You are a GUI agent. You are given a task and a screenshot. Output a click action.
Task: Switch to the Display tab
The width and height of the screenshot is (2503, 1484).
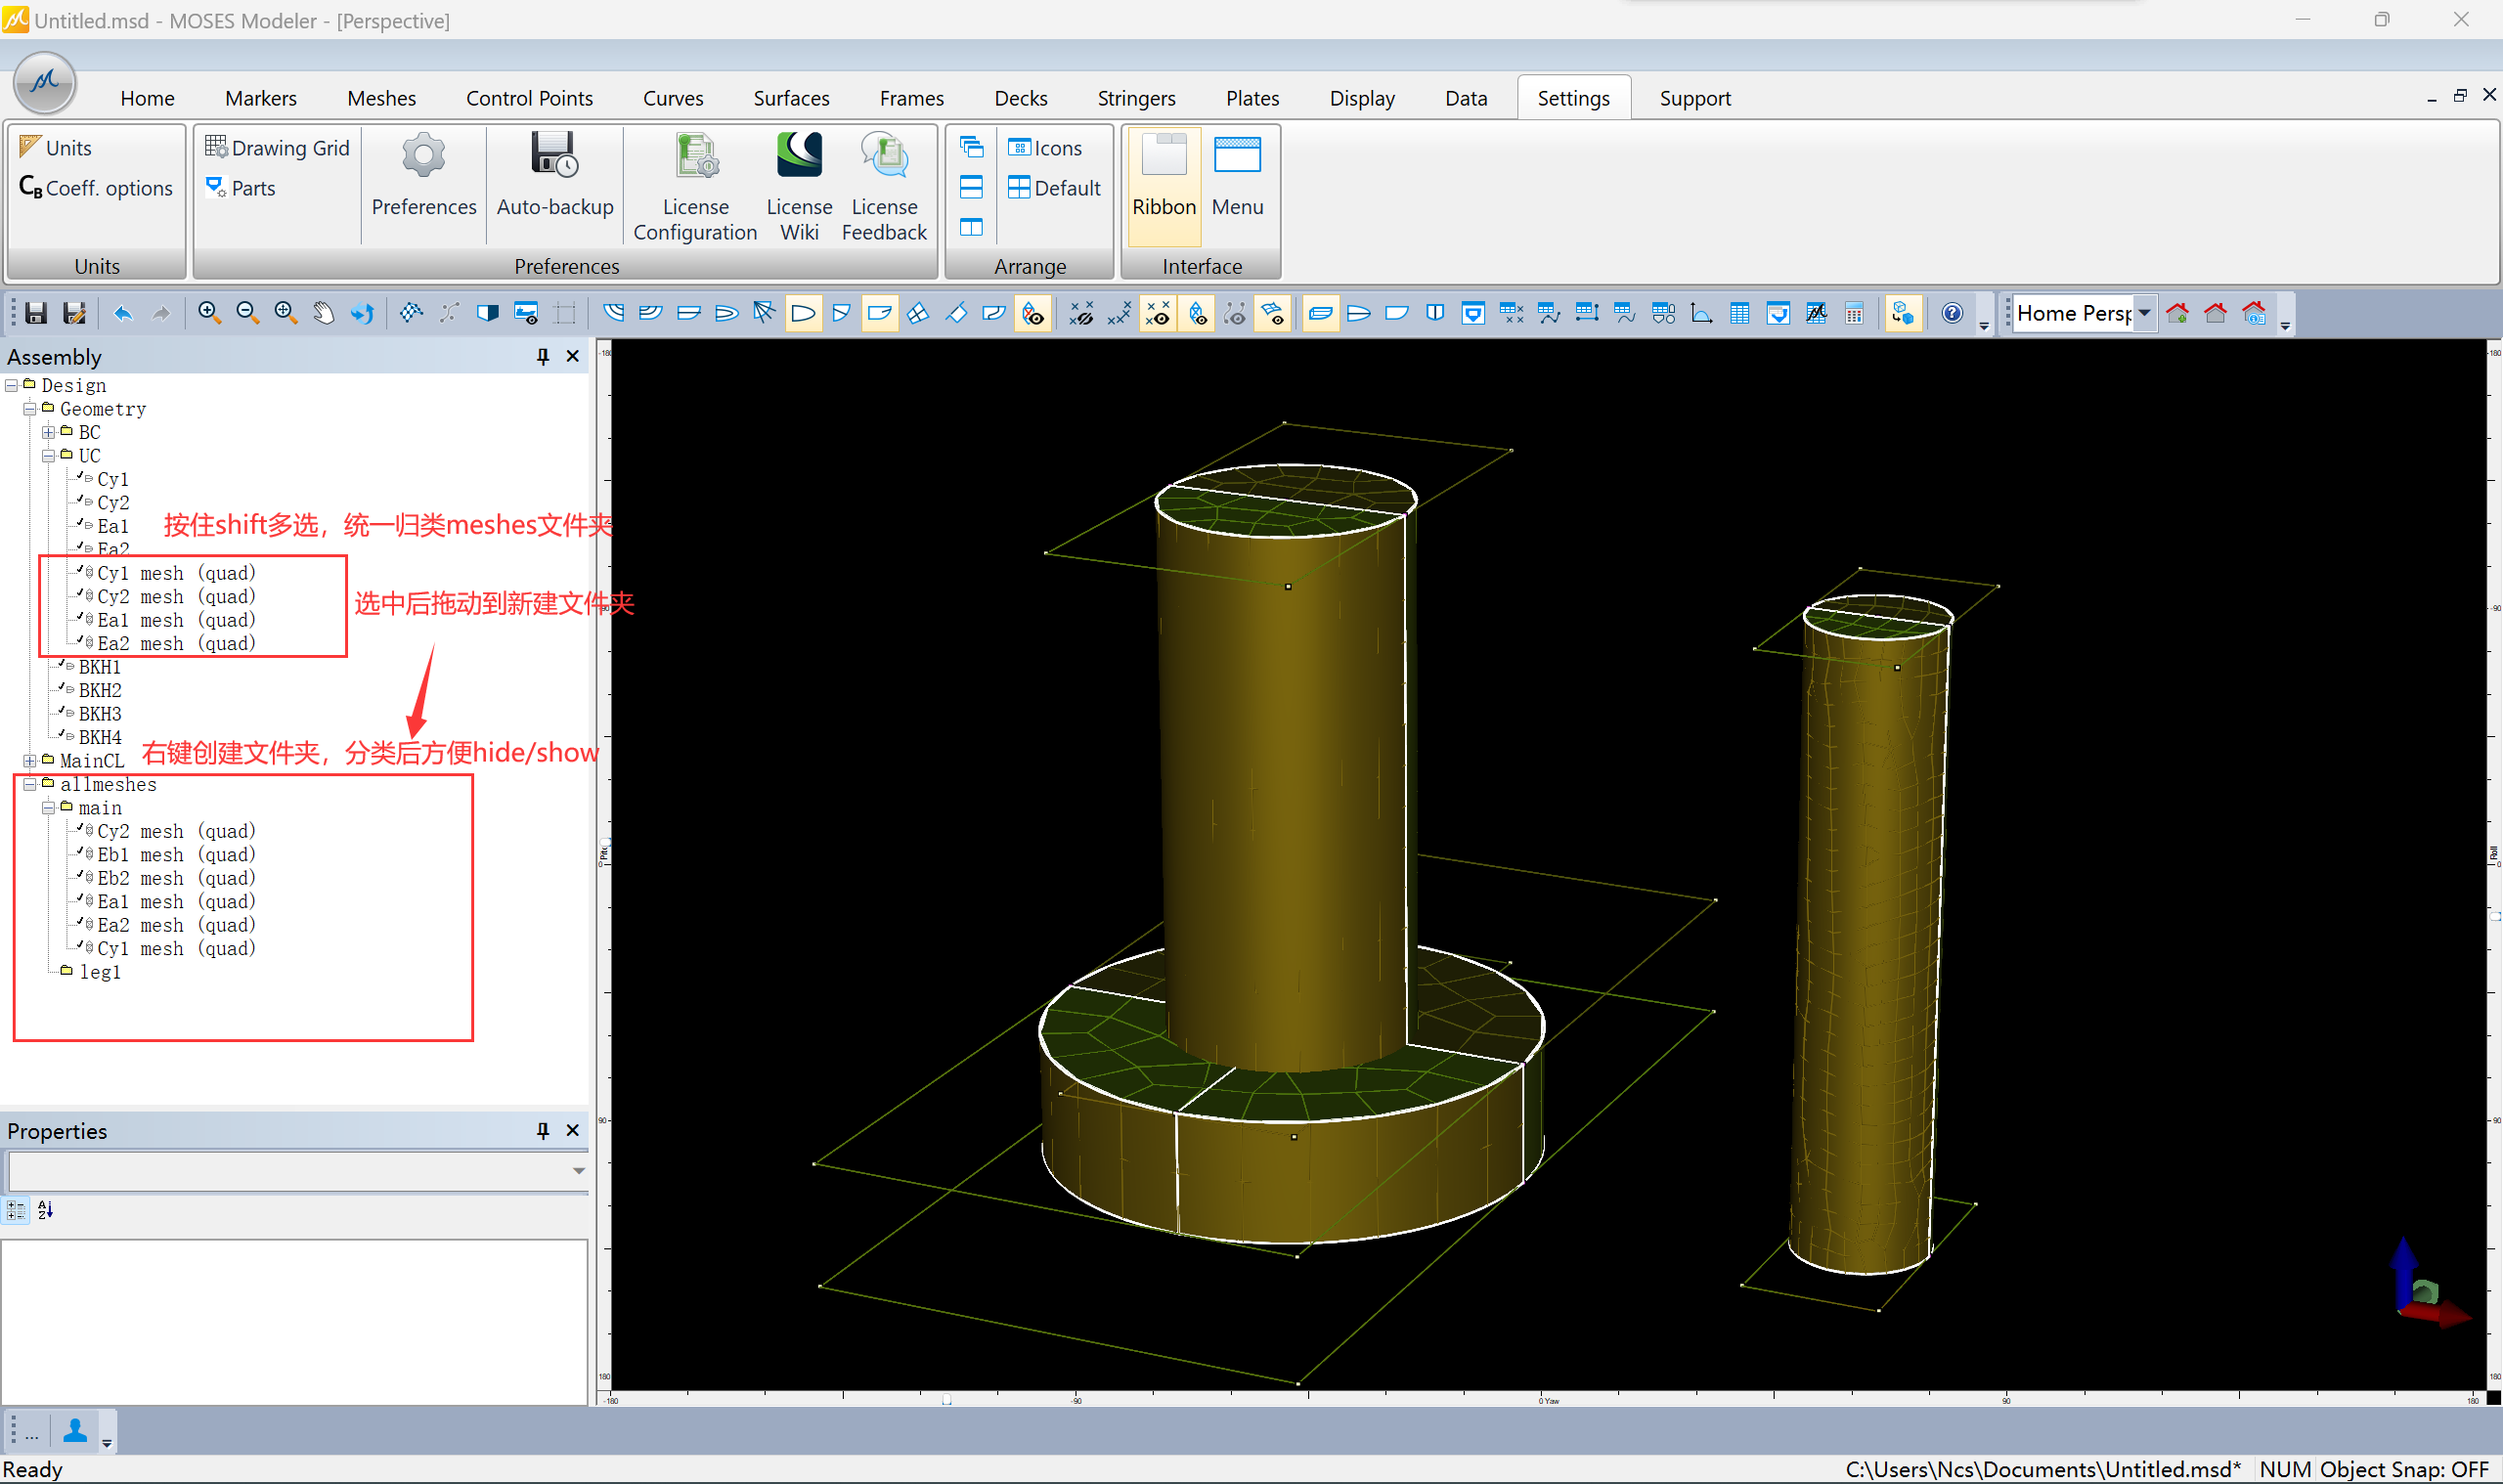pos(1361,98)
